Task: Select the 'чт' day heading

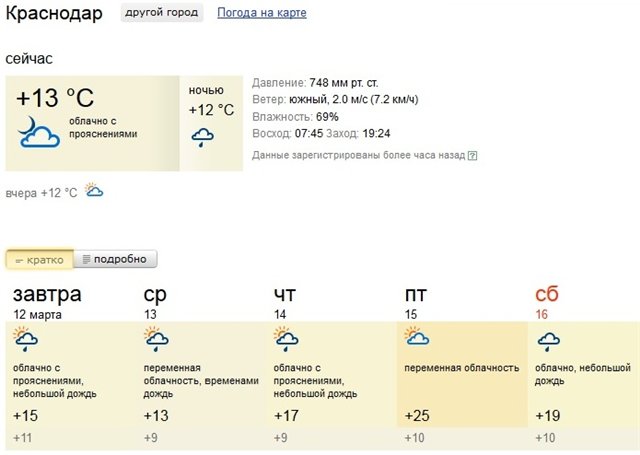Action: click(285, 294)
